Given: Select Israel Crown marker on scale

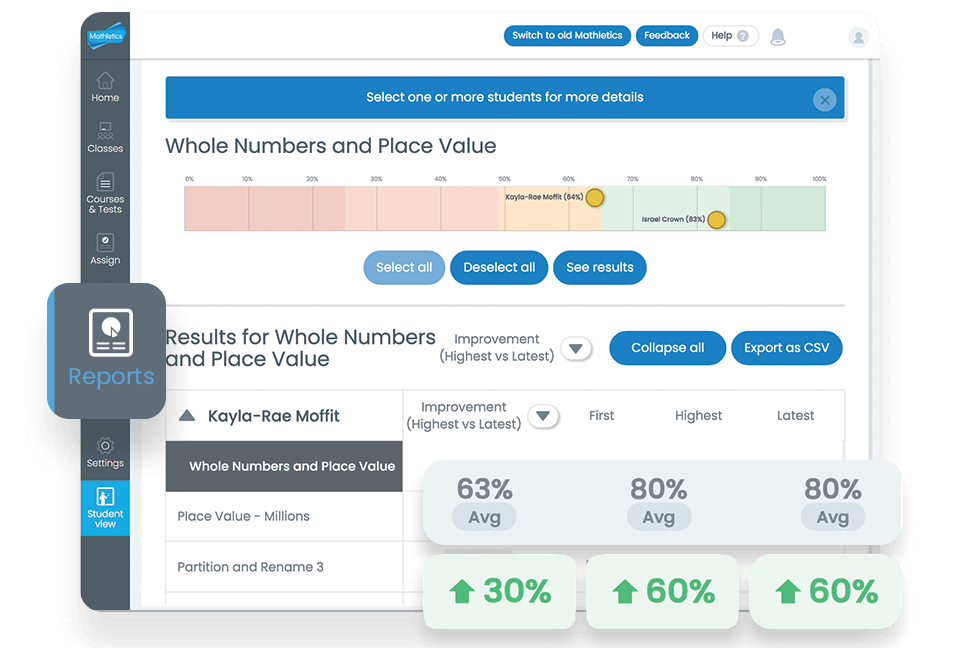Looking at the screenshot, I should [716, 220].
